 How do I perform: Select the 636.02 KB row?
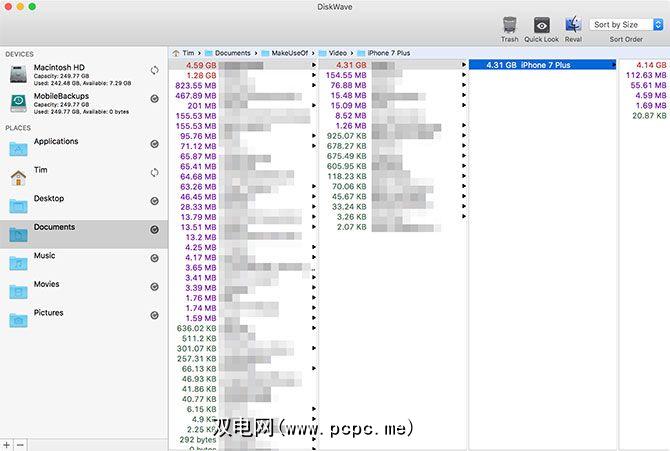(x=244, y=328)
